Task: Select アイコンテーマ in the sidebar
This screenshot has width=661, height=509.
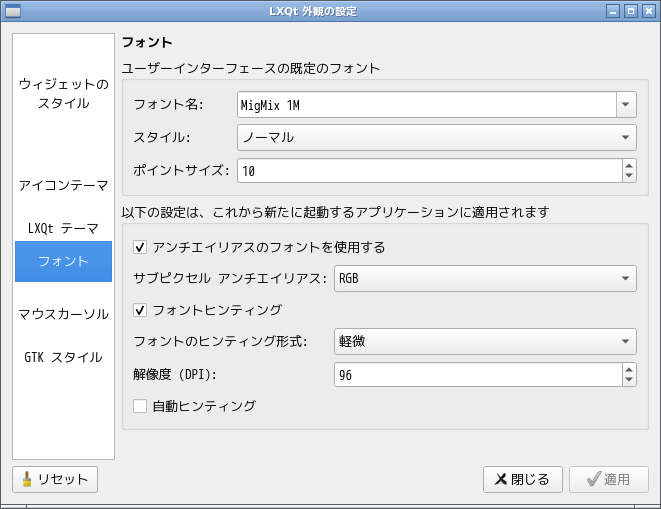Action: click(63, 185)
